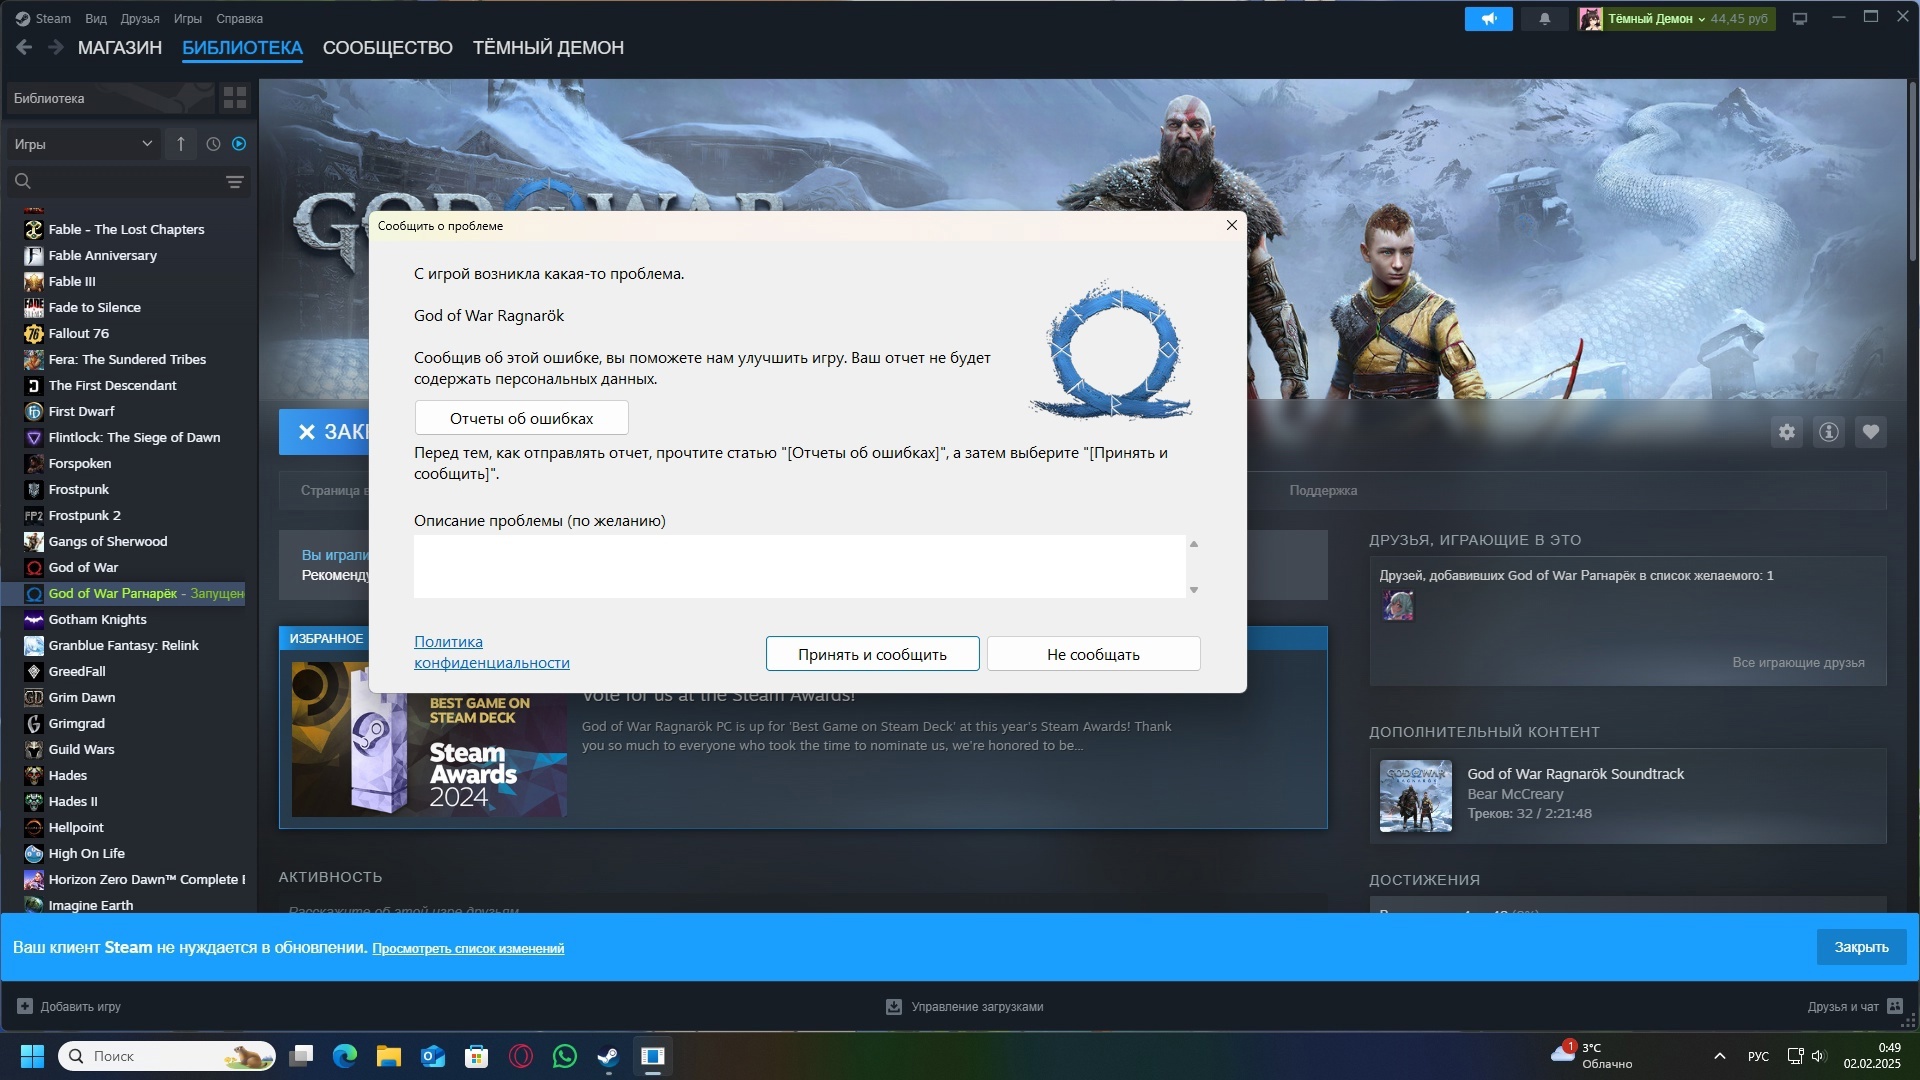
Task: Open the Вид menu
Action: 96,19
